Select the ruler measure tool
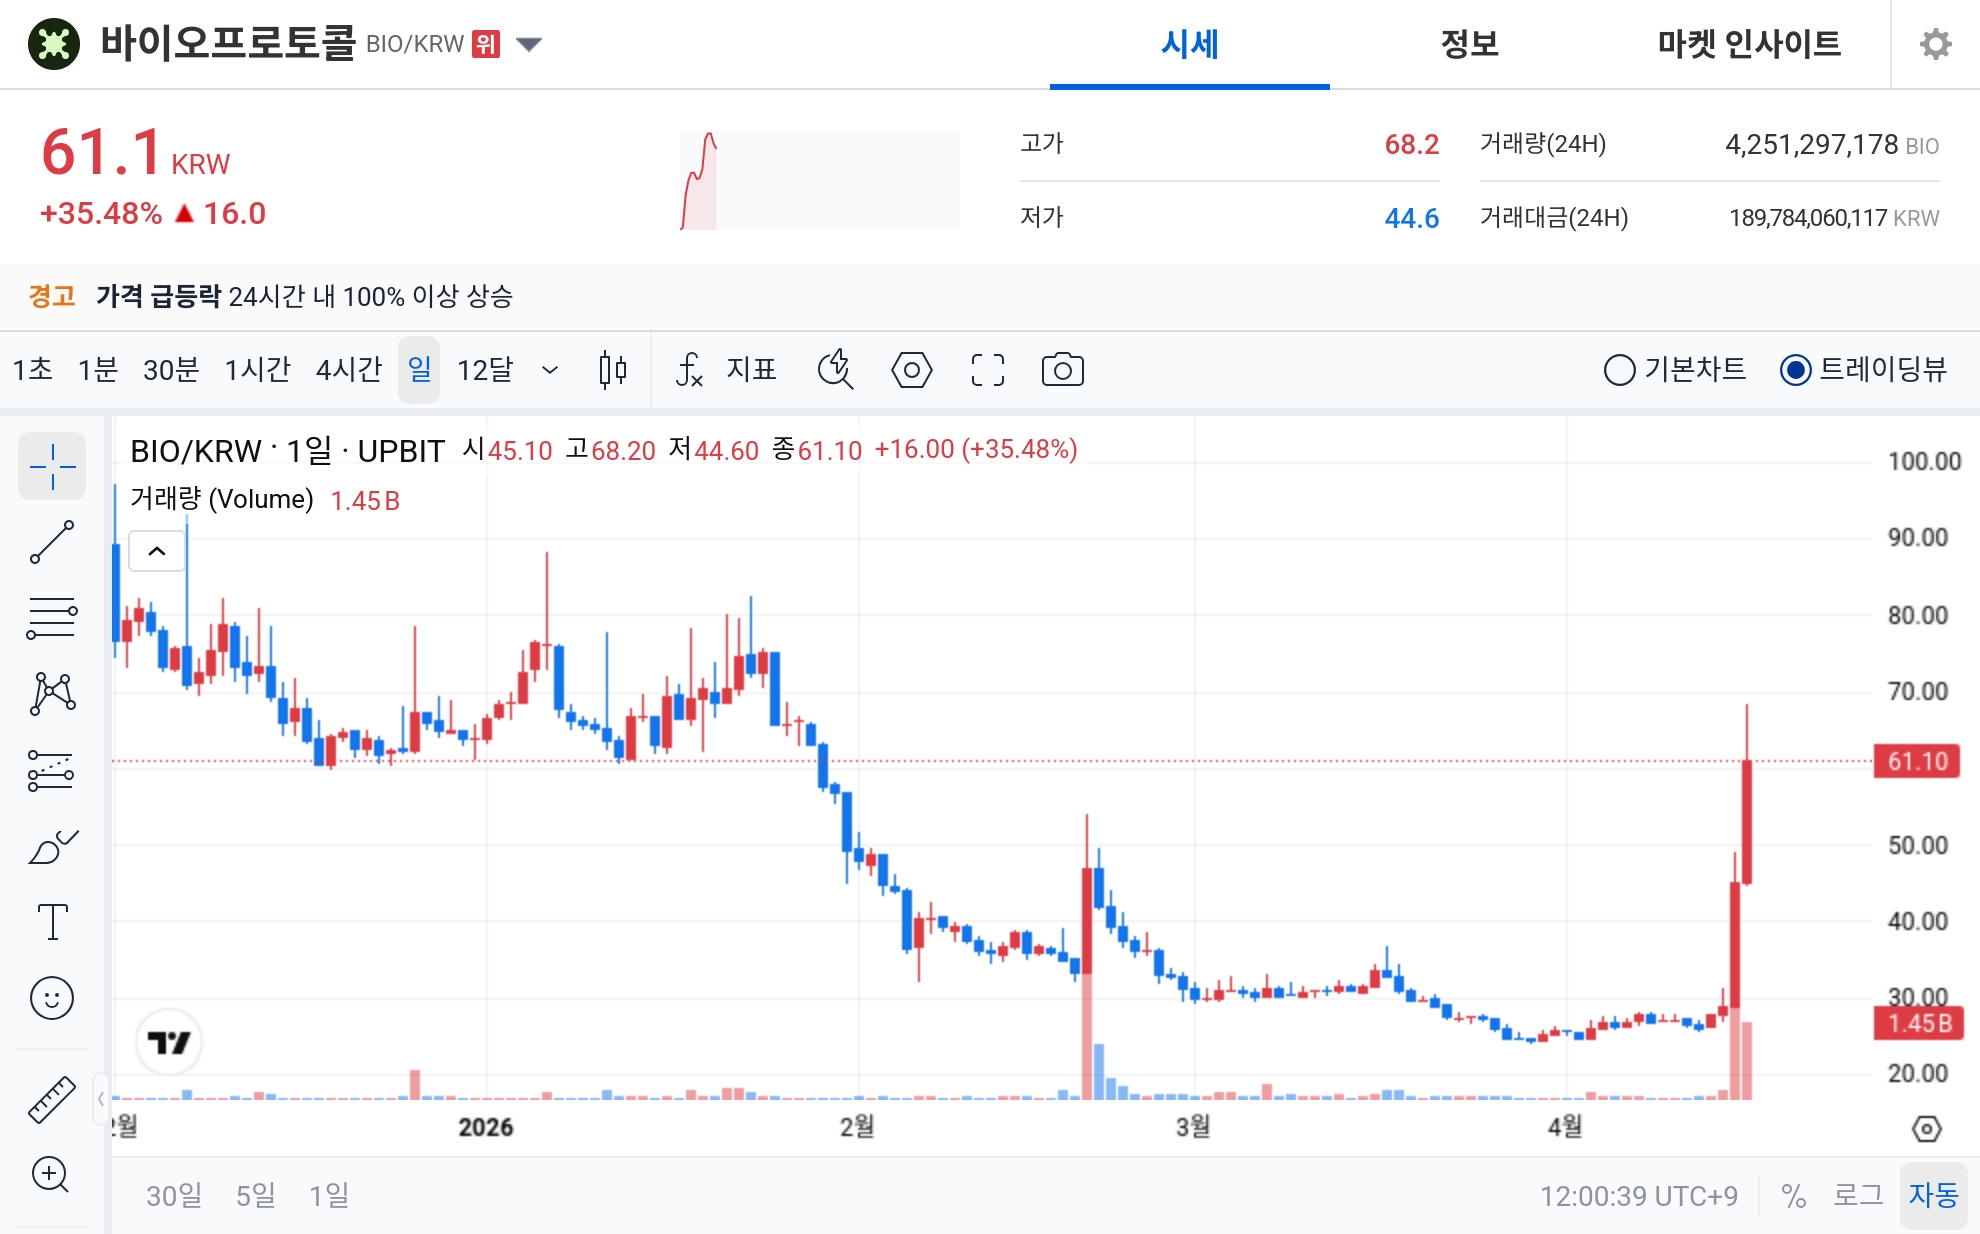Image resolution: width=1980 pixels, height=1234 pixels. 52,1097
